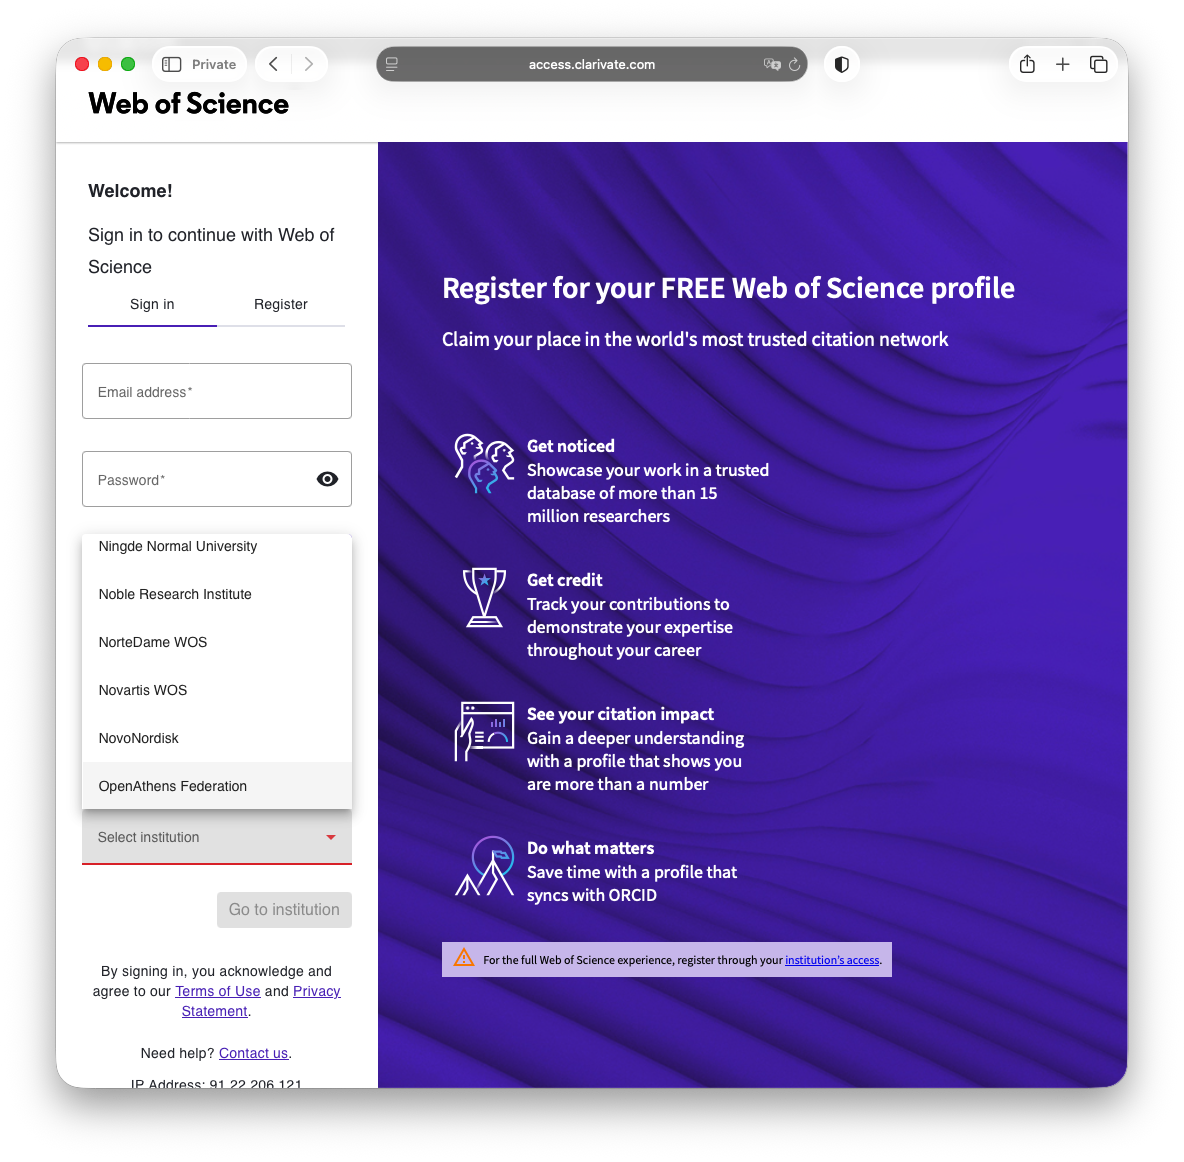Show the tab overview icon

[1098, 64]
